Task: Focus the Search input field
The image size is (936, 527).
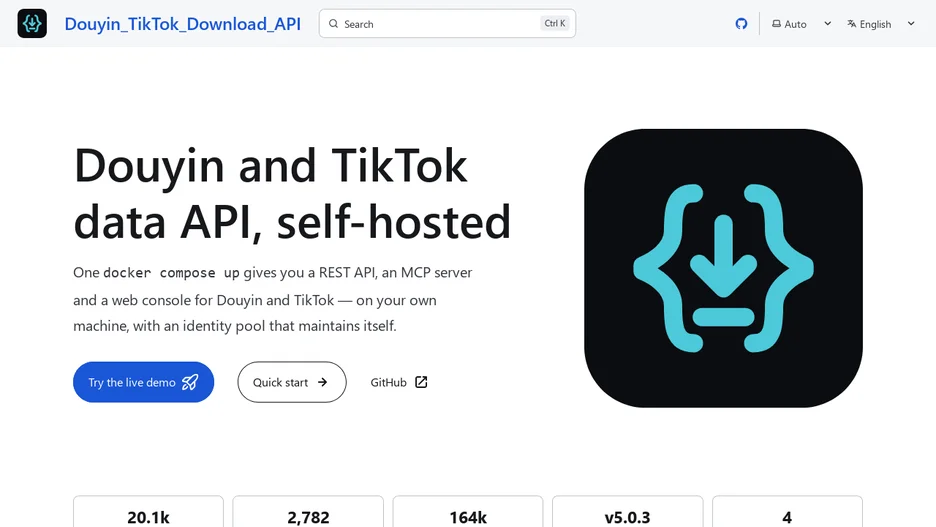Action: (x=447, y=23)
